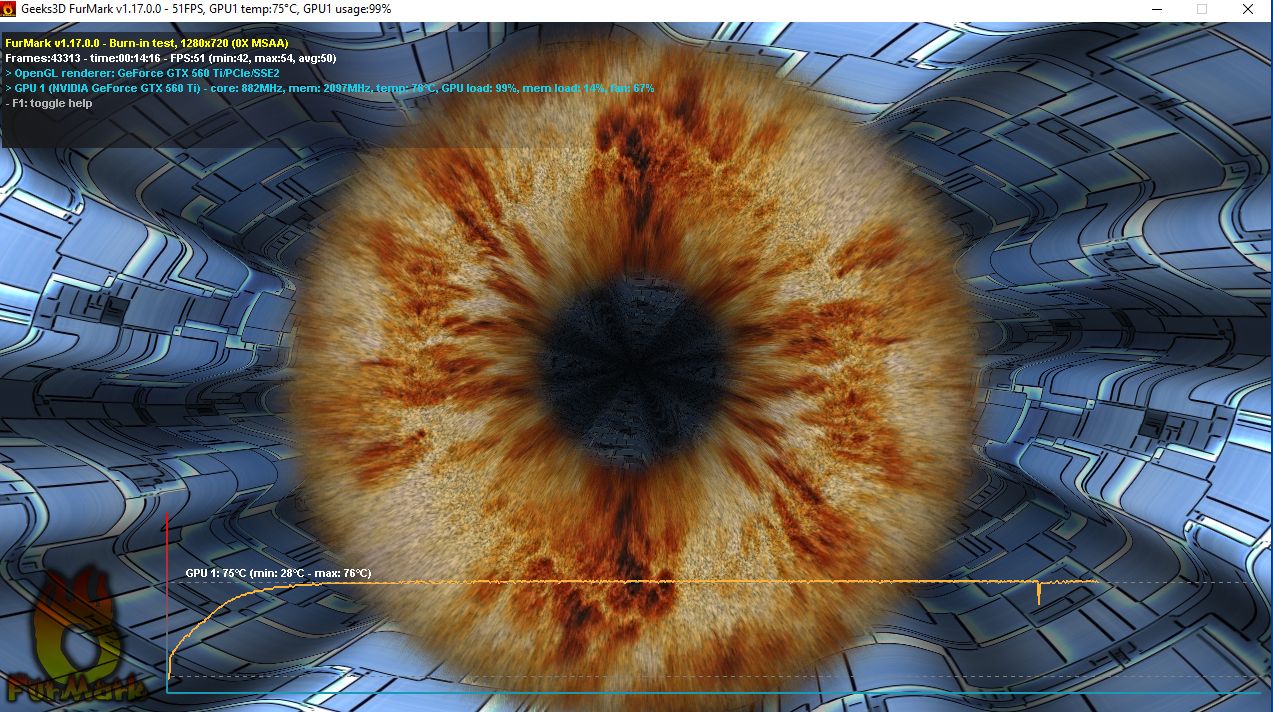Click the "GPU 1 (NVIDIA GeForce GTX 560 Ti)" line

[x=330, y=88]
